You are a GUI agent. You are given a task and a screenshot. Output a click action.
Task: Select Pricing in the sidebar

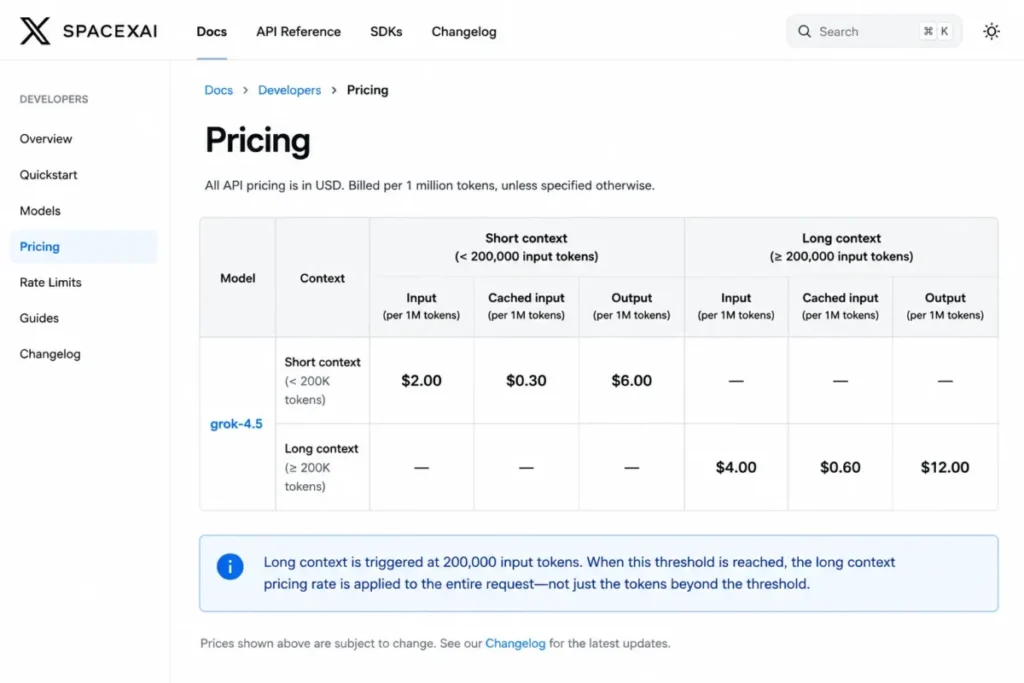(x=84, y=246)
